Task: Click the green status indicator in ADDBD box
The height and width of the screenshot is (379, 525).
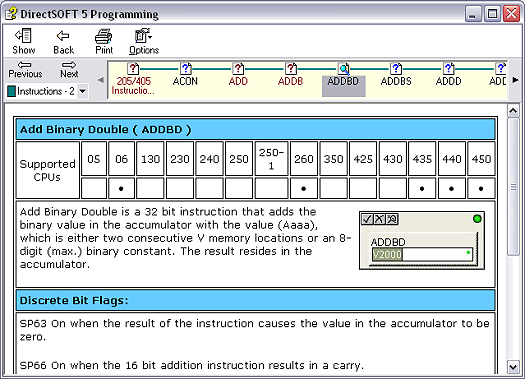Action: point(477,219)
